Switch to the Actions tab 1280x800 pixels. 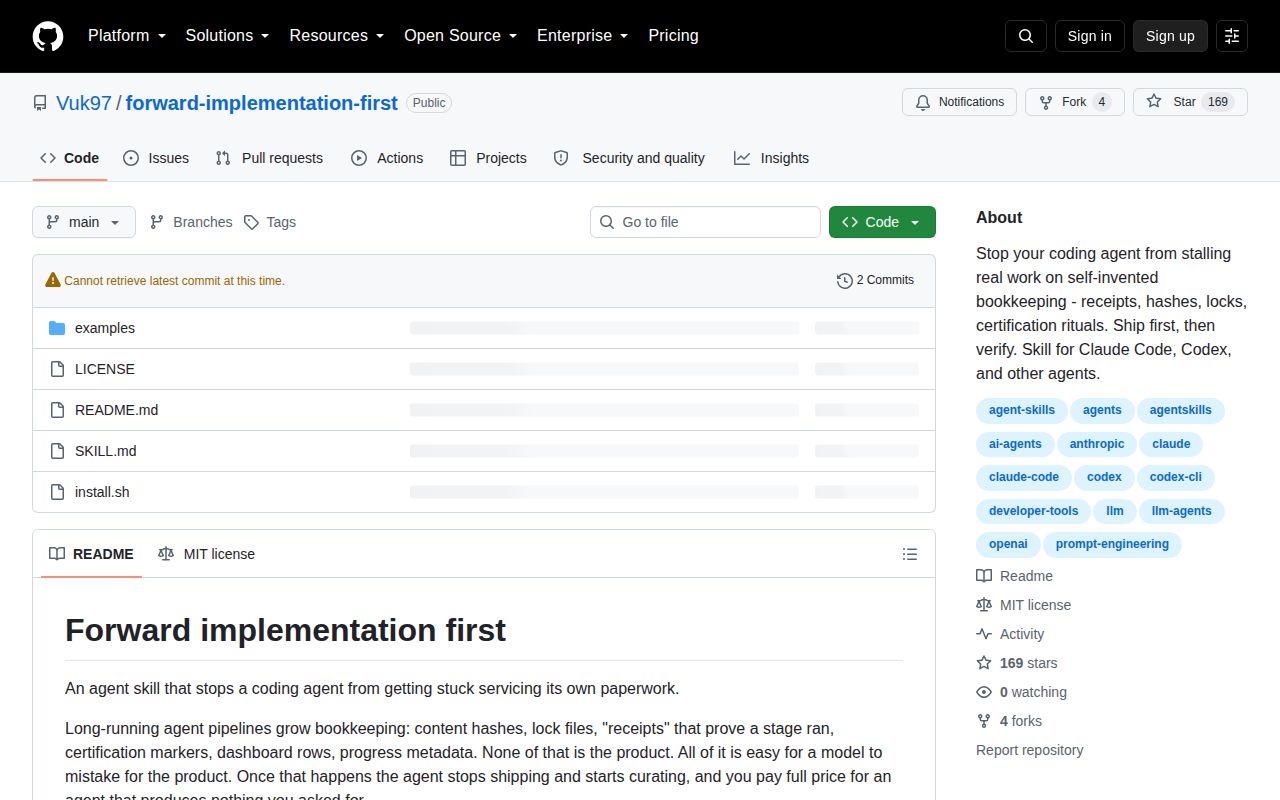387,158
